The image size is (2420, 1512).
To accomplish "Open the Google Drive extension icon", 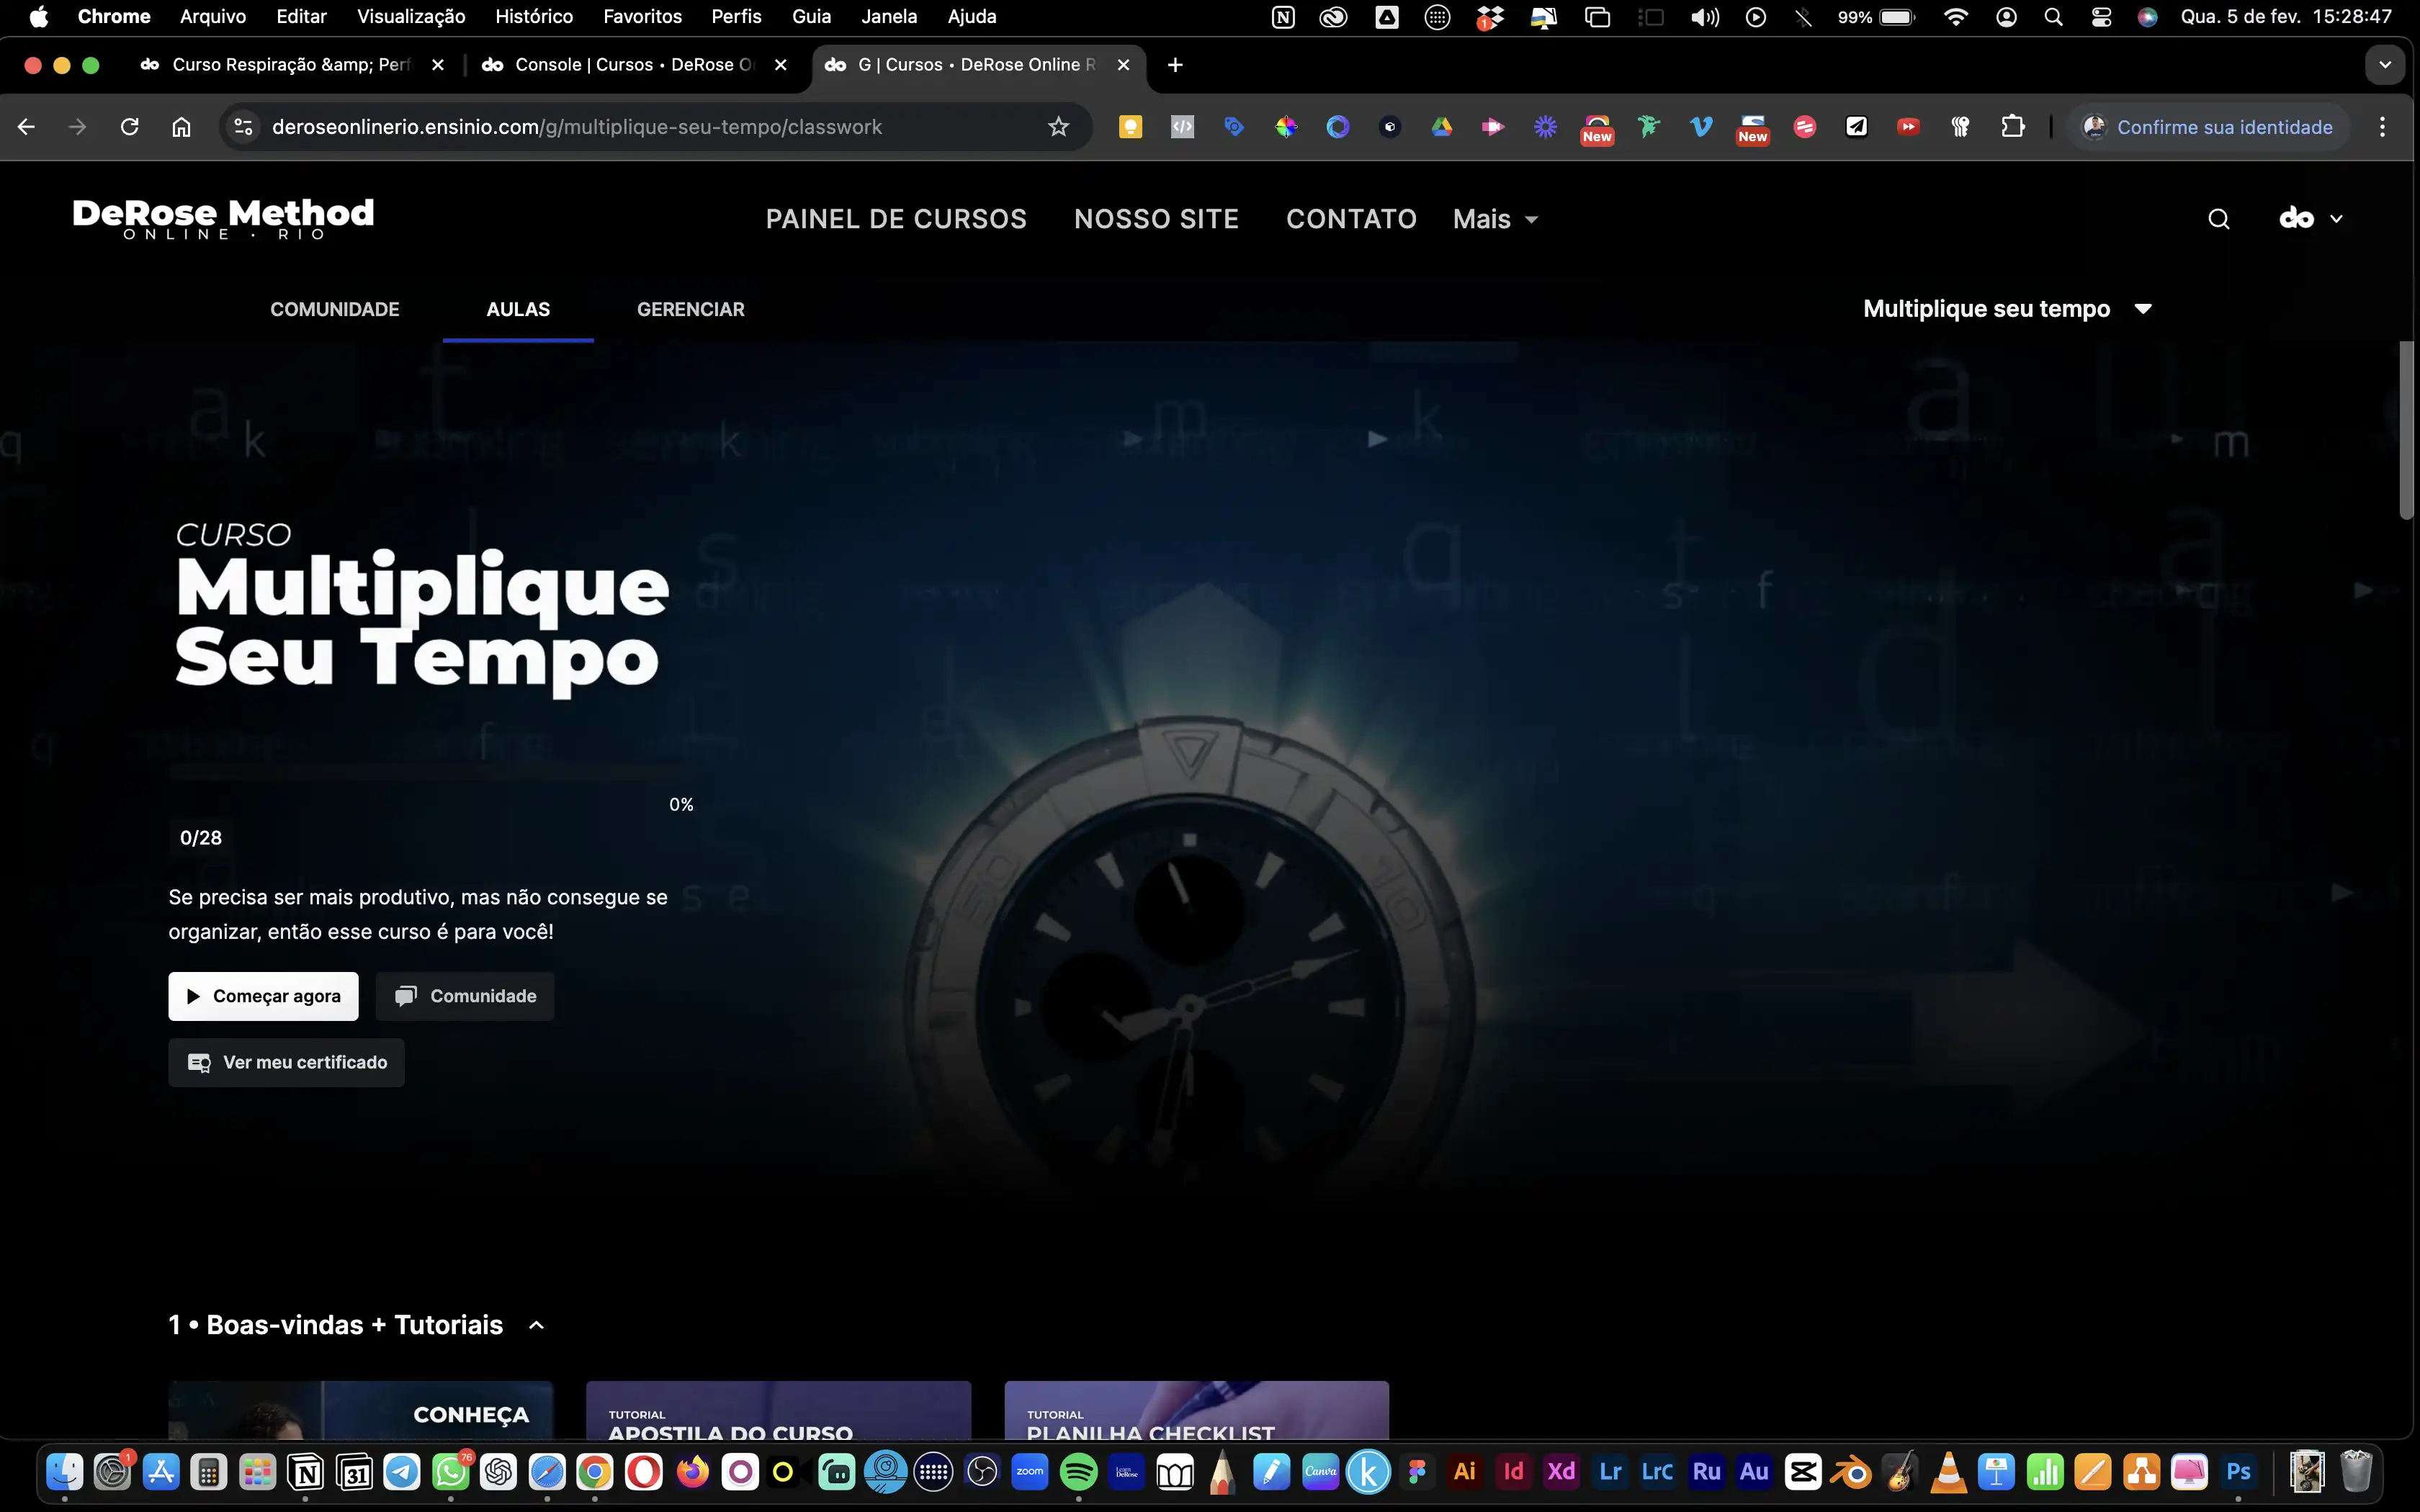I will click(x=1441, y=127).
